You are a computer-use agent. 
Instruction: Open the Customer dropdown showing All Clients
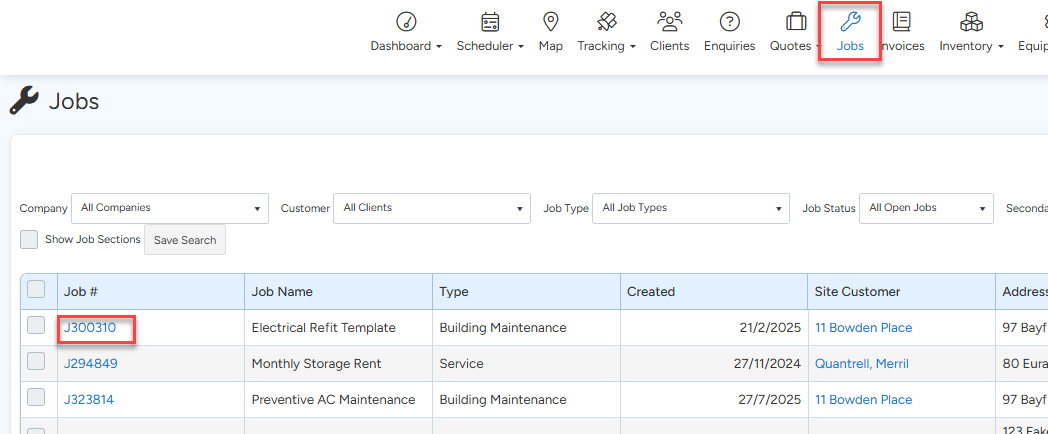(x=432, y=208)
